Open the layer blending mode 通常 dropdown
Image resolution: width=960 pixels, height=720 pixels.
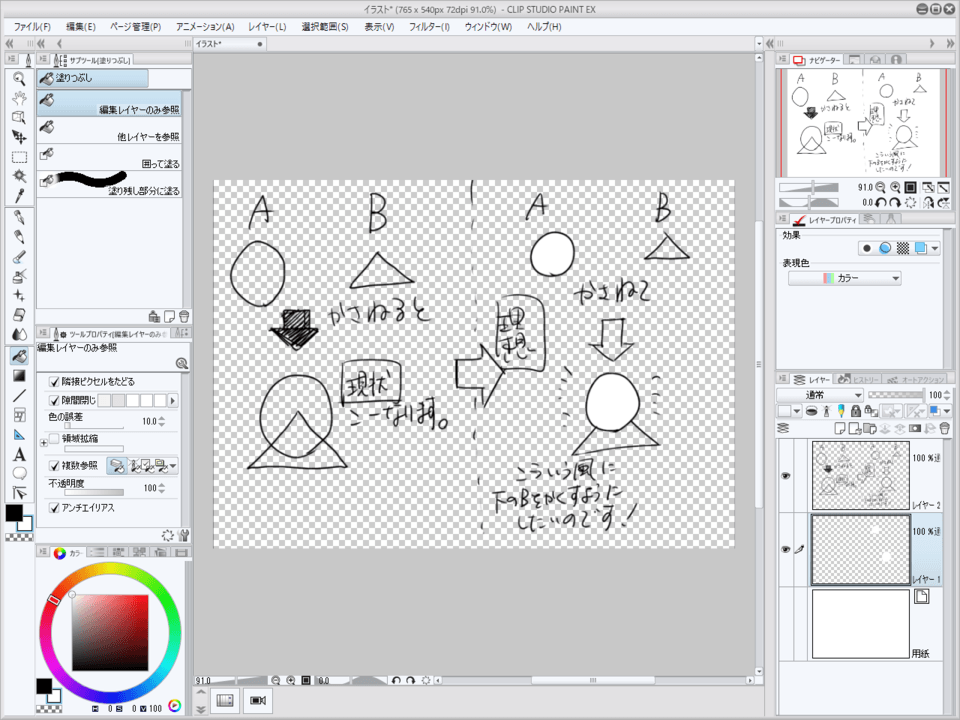tap(820, 395)
